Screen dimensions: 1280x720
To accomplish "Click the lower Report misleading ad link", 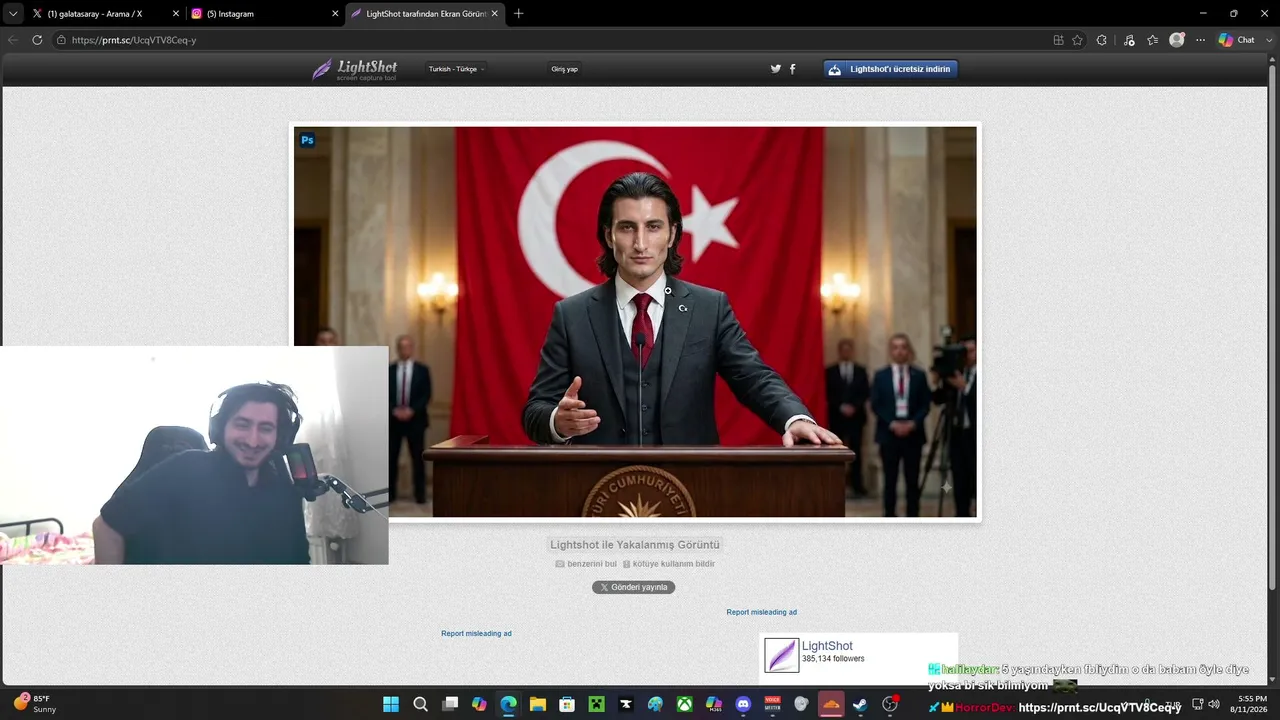I will [x=476, y=633].
